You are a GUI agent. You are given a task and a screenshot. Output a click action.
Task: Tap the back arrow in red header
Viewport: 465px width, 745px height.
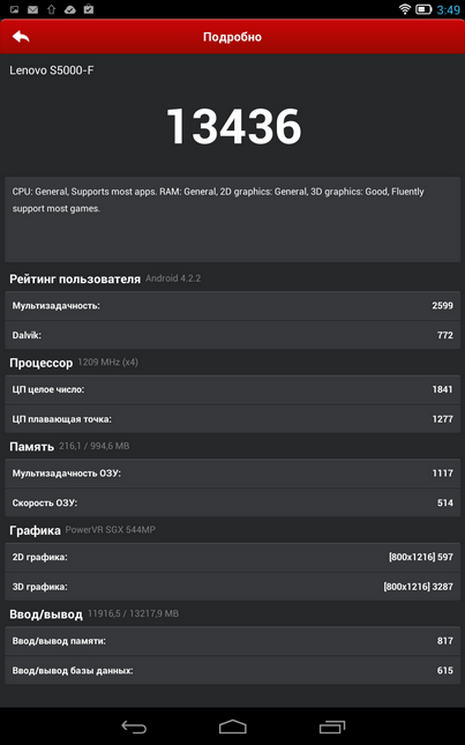(20, 37)
